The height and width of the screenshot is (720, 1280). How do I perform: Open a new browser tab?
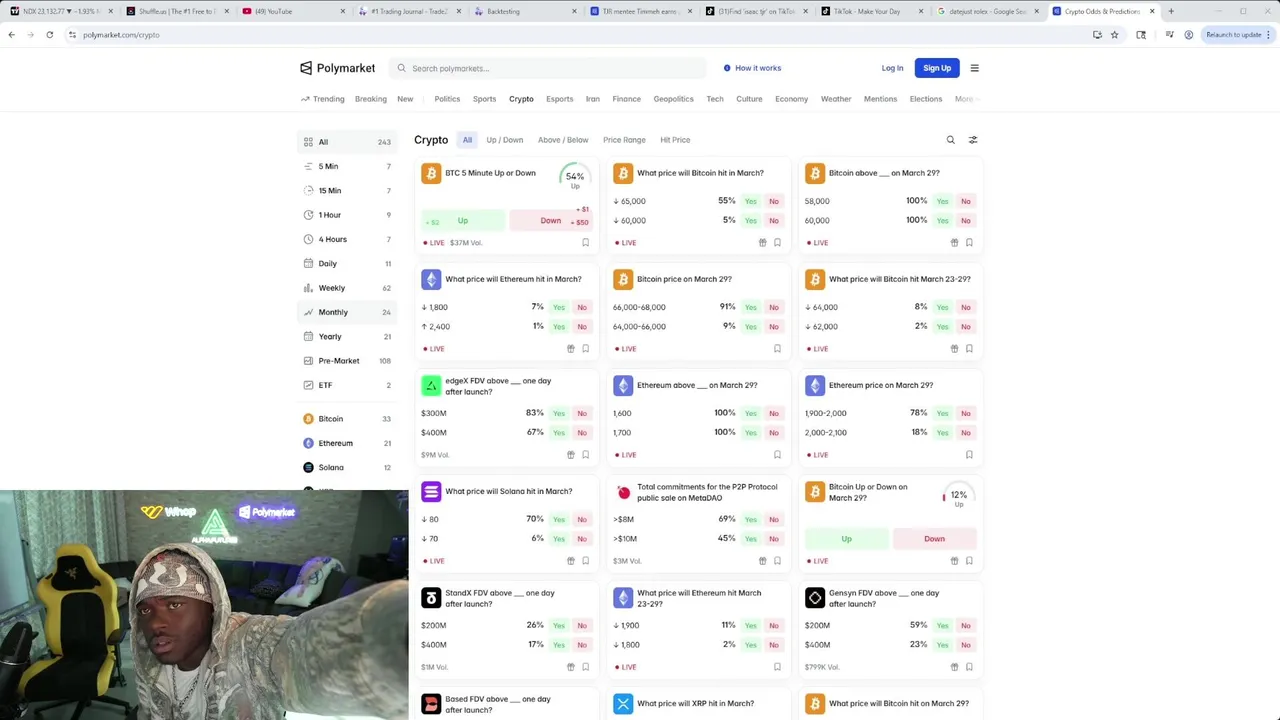pos(1171,11)
